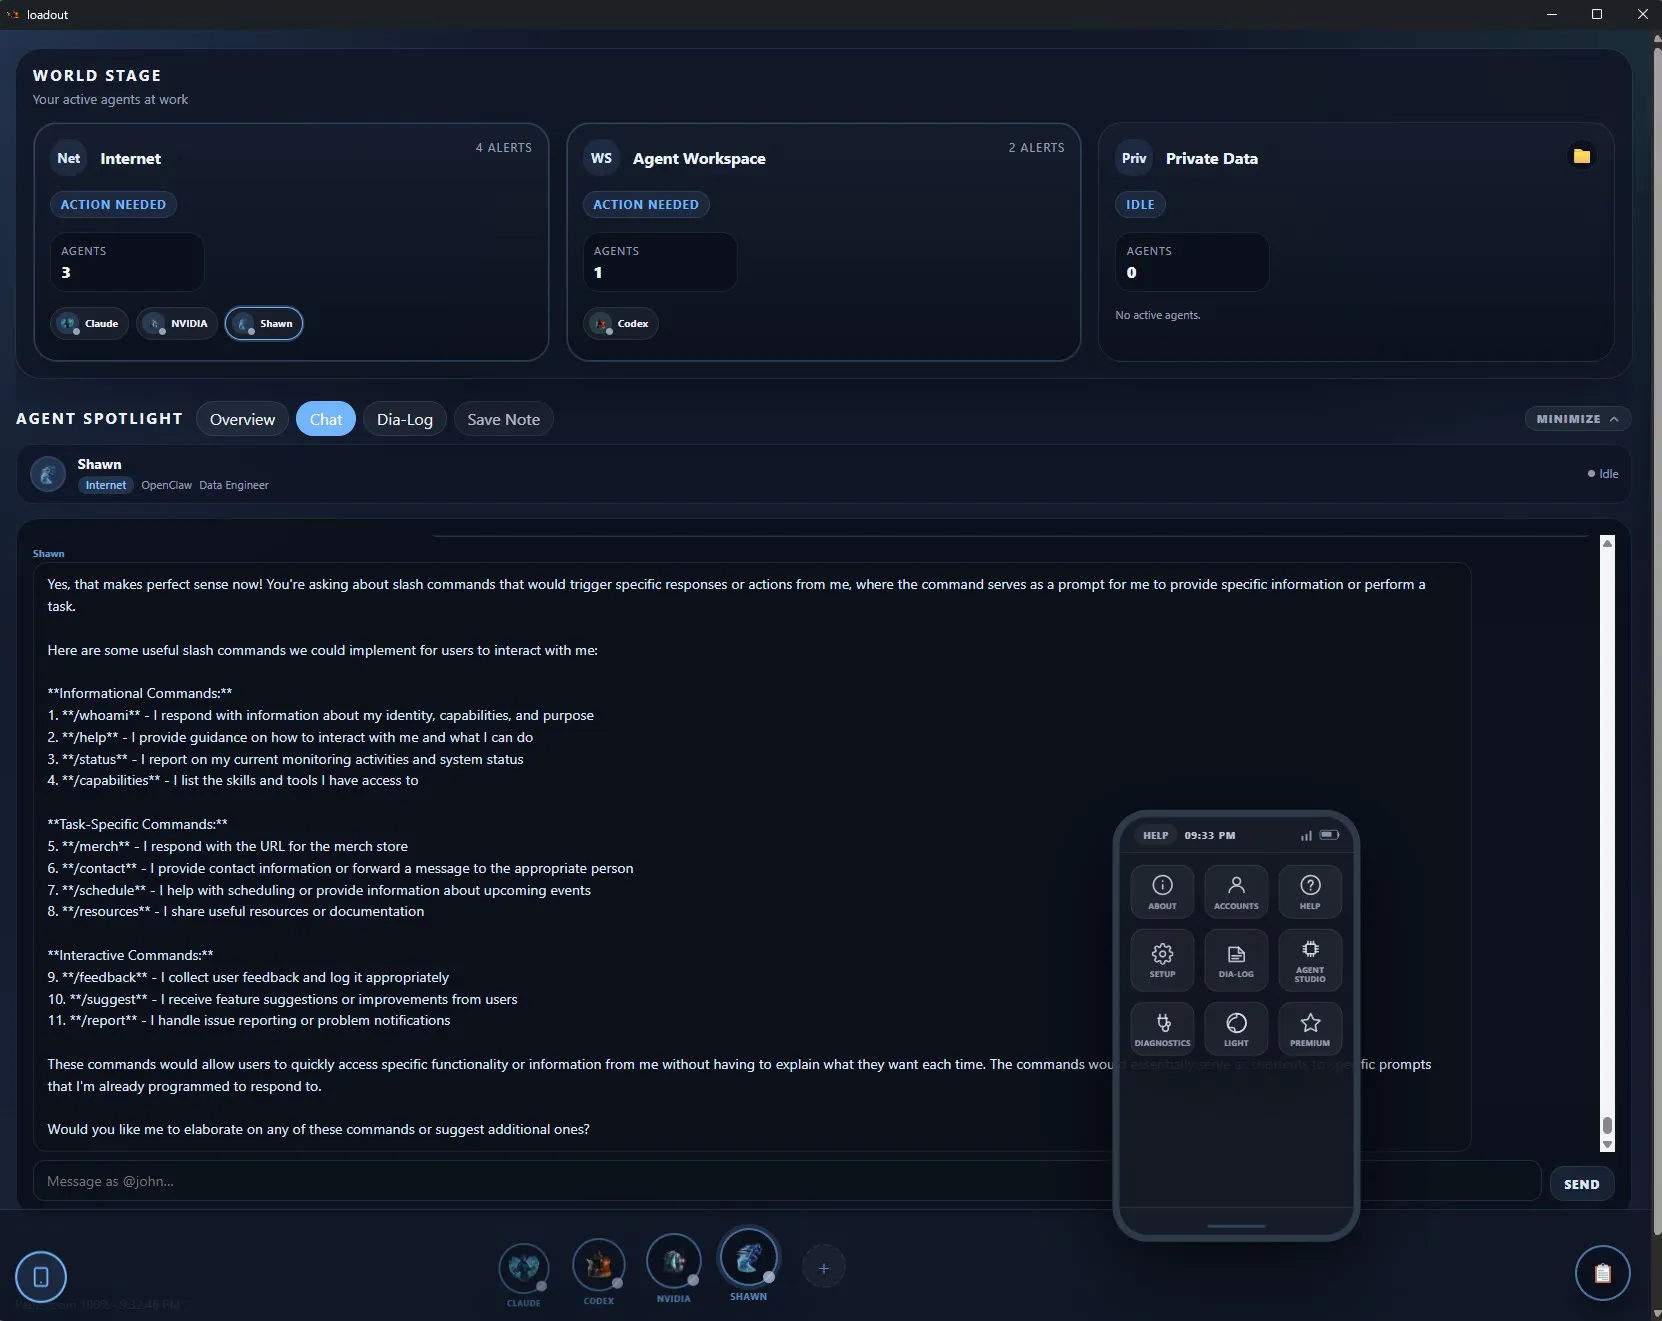Image resolution: width=1662 pixels, height=1321 pixels.
Task: Select the Shawn agent chip in Internet card
Action: point(264,323)
